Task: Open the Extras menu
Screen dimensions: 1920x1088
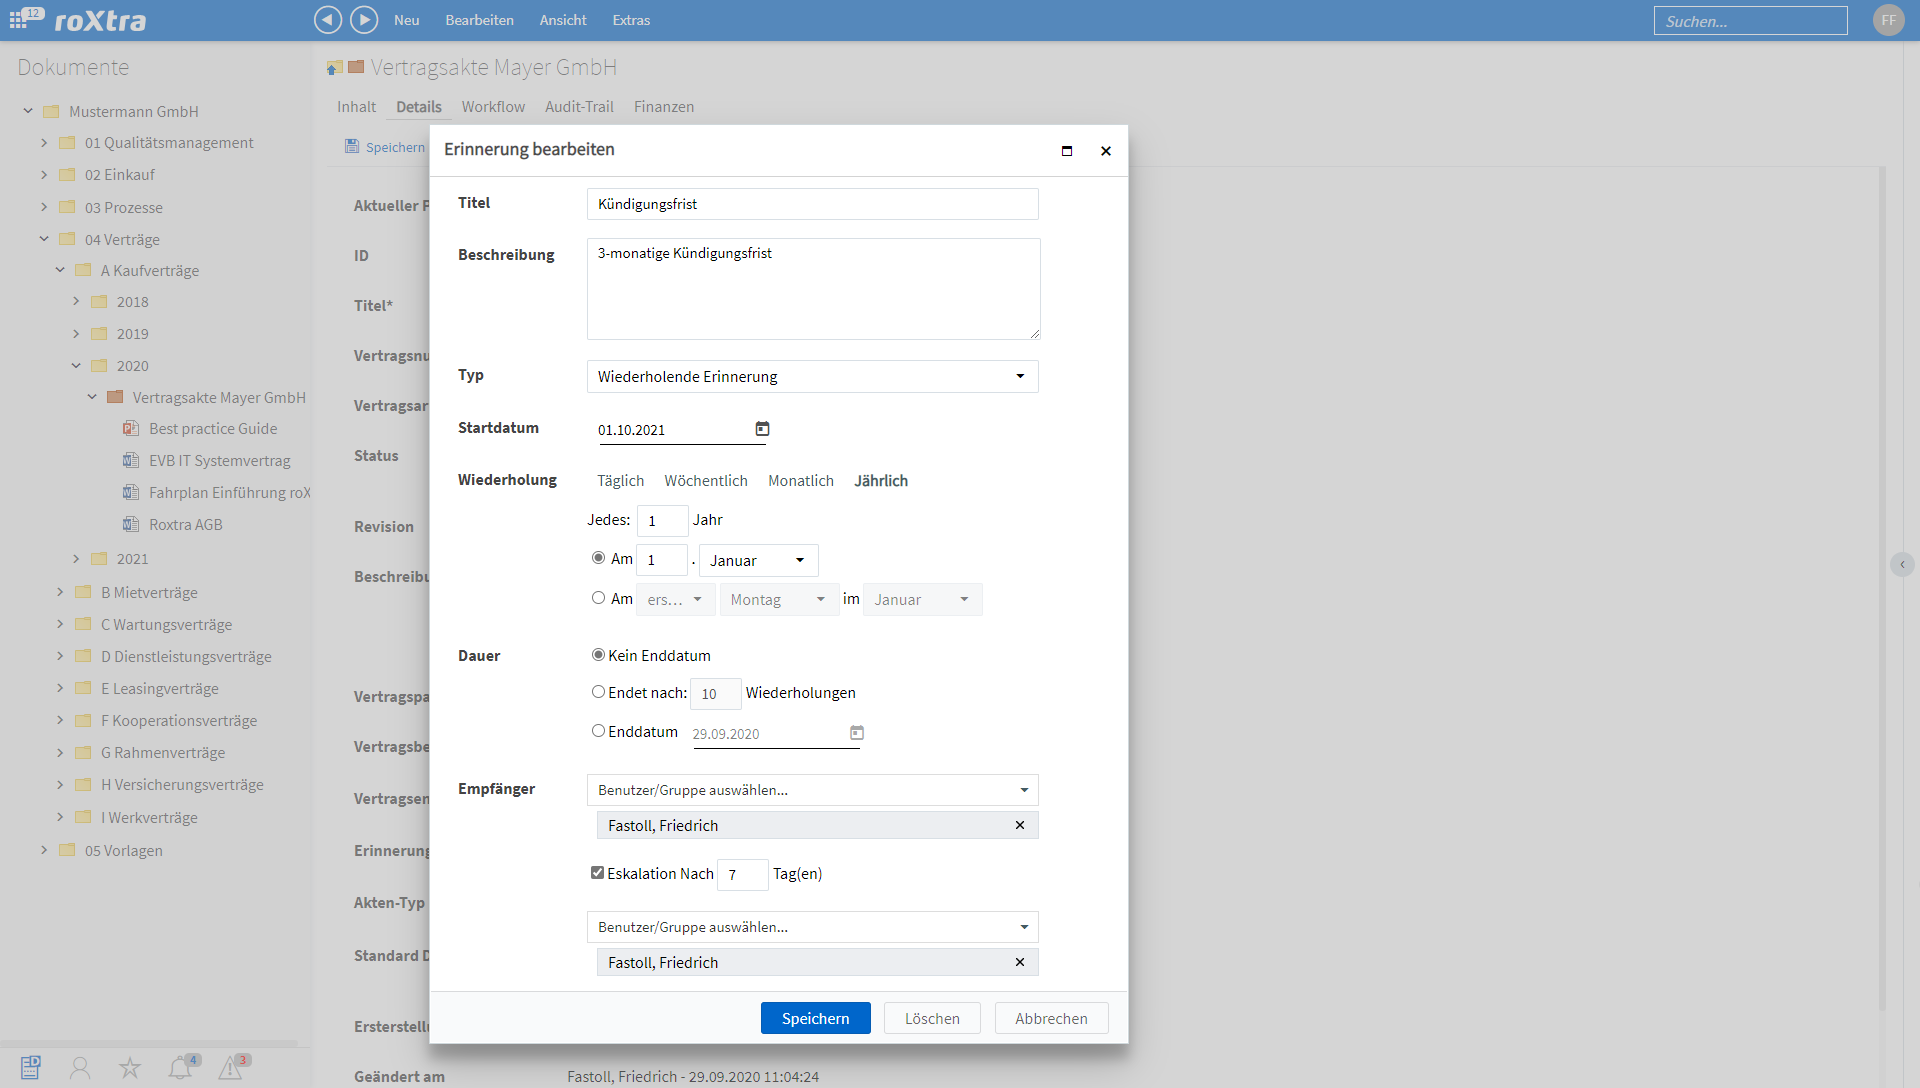Action: pyautogui.click(x=630, y=20)
